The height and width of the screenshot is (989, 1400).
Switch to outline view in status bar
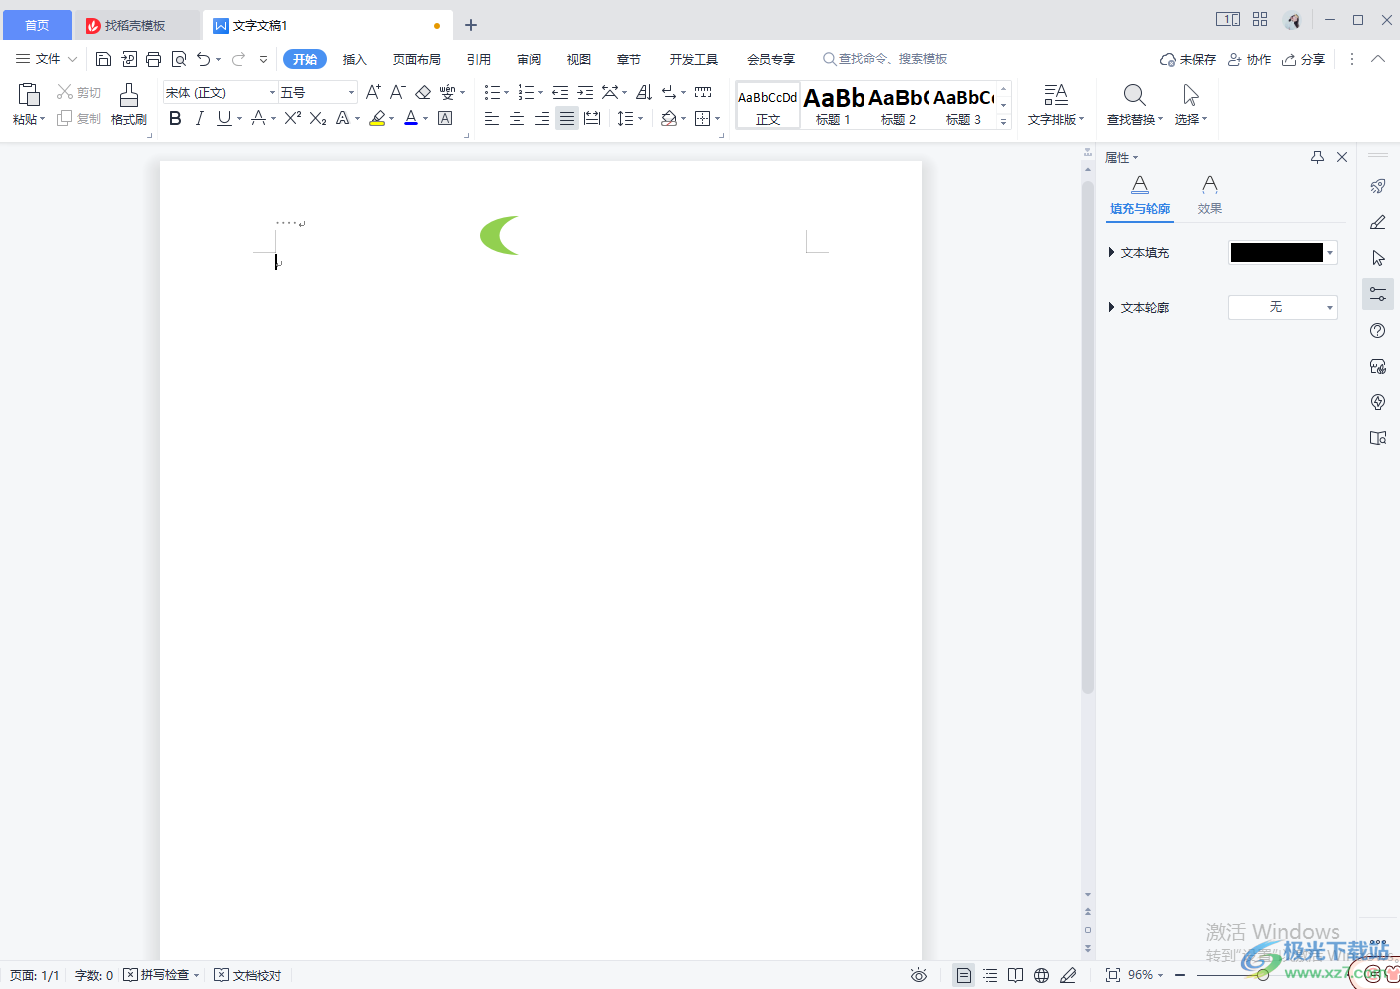coord(989,975)
